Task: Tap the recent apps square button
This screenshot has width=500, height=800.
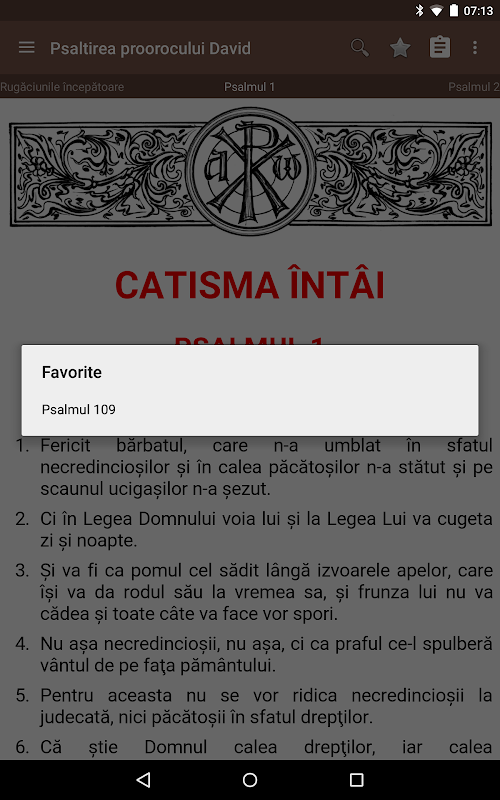Action: point(356,779)
